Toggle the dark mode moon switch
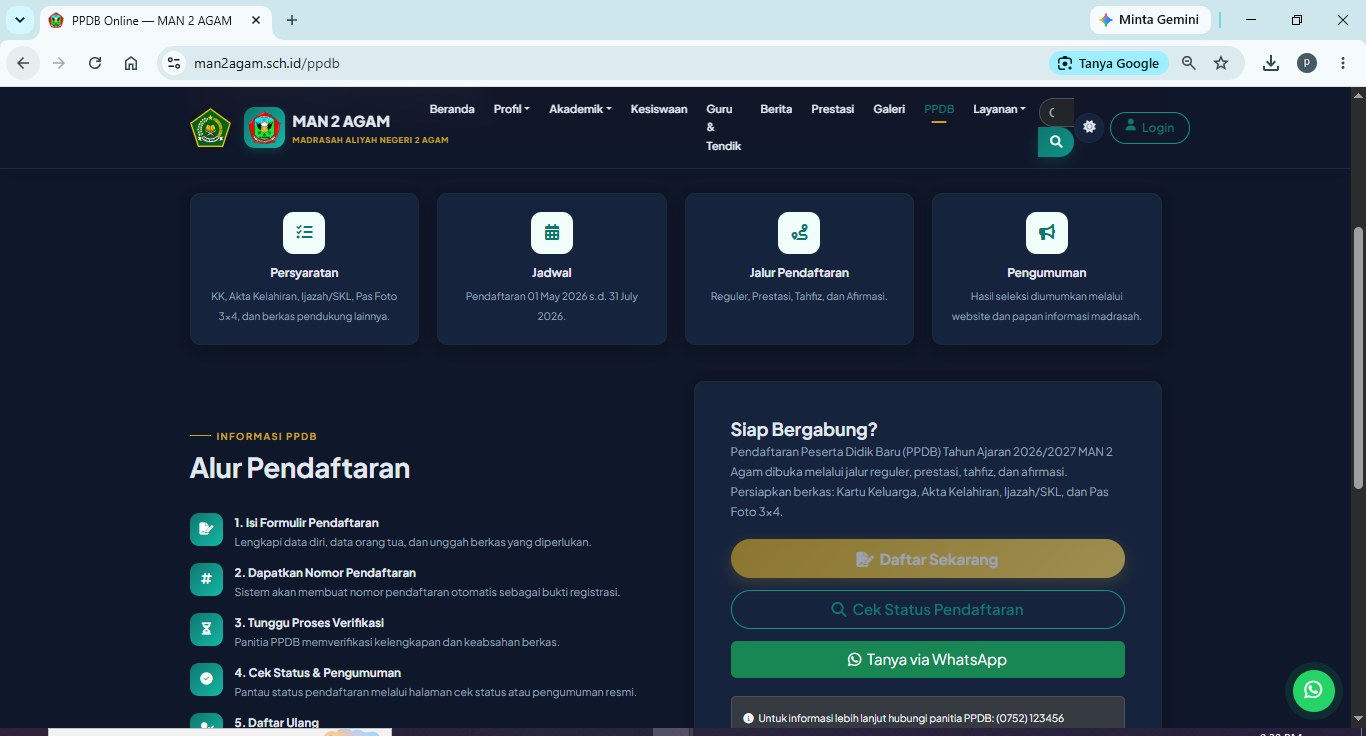This screenshot has width=1366, height=736. [1056, 112]
